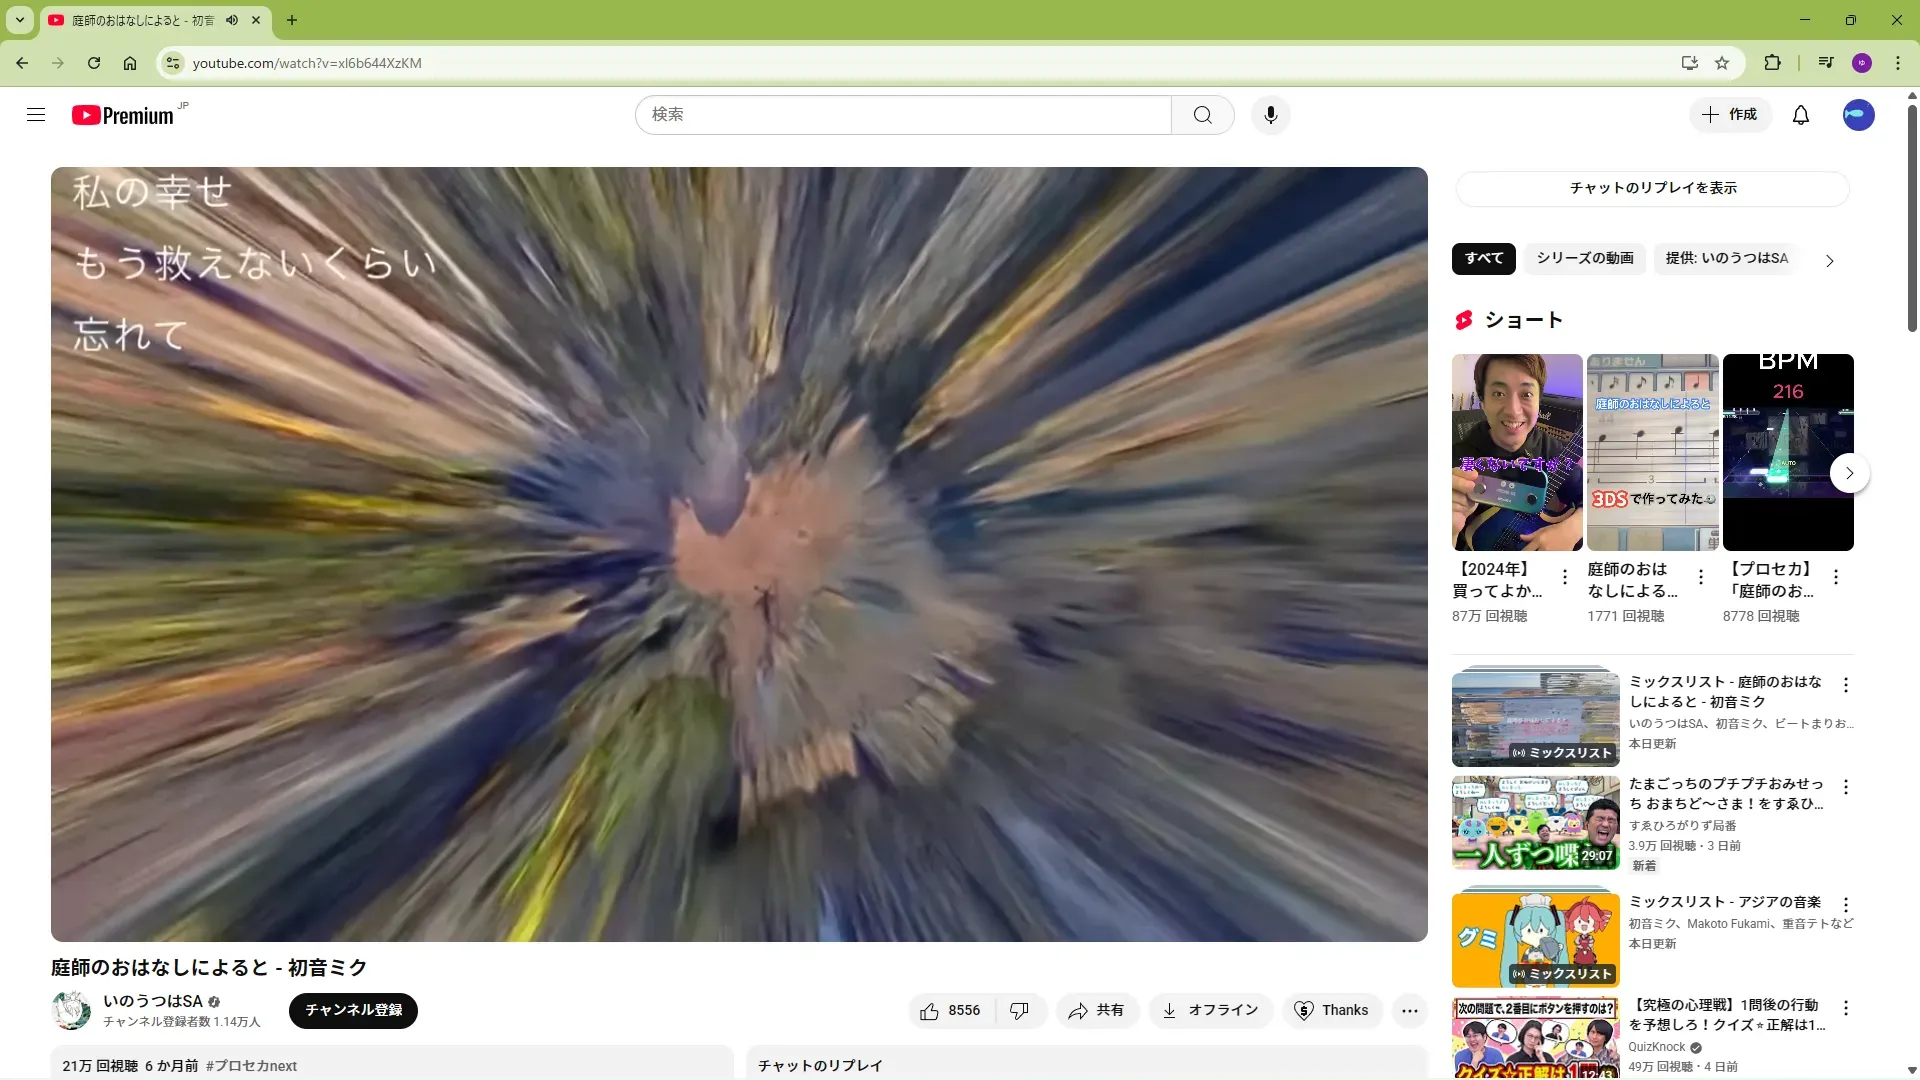This screenshot has height=1080, width=1920.
Task: Mute the tab via speaker icon
Action: coord(232,20)
